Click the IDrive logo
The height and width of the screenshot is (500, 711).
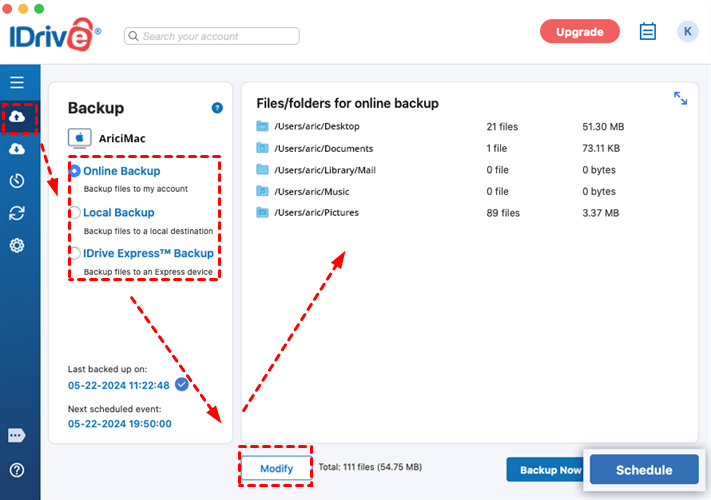[54, 34]
